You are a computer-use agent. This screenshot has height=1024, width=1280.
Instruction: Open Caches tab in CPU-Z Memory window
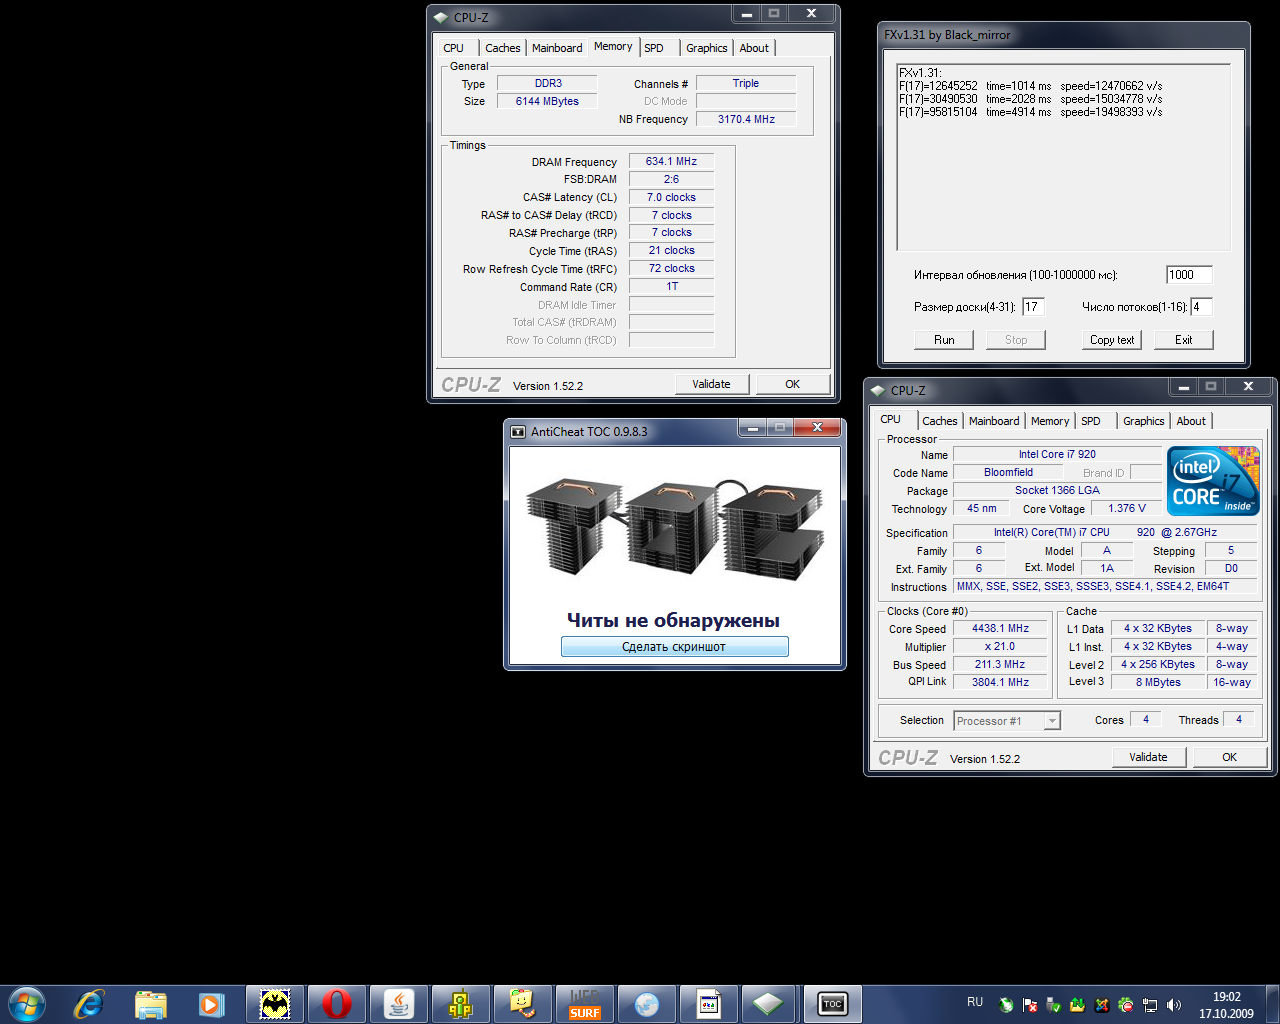click(x=503, y=48)
